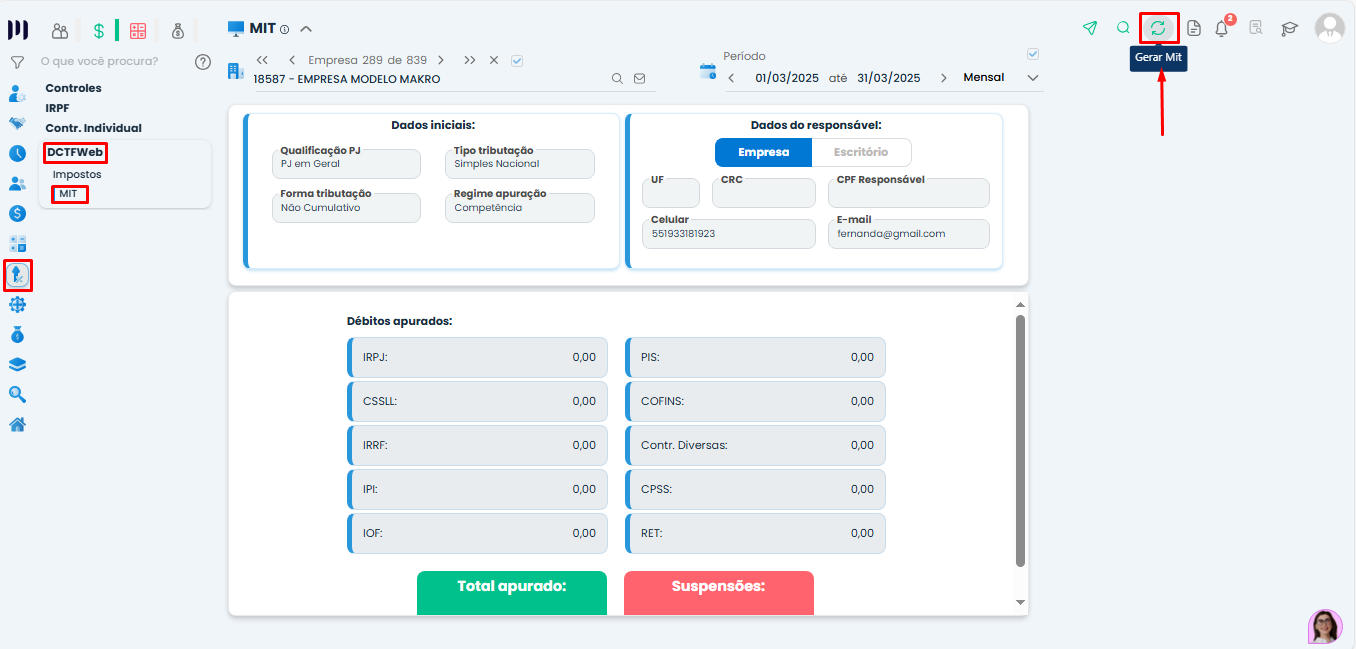Image resolution: width=1356 pixels, height=649 pixels.
Task: Click the home icon in left sidebar
Action: (17, 424)
